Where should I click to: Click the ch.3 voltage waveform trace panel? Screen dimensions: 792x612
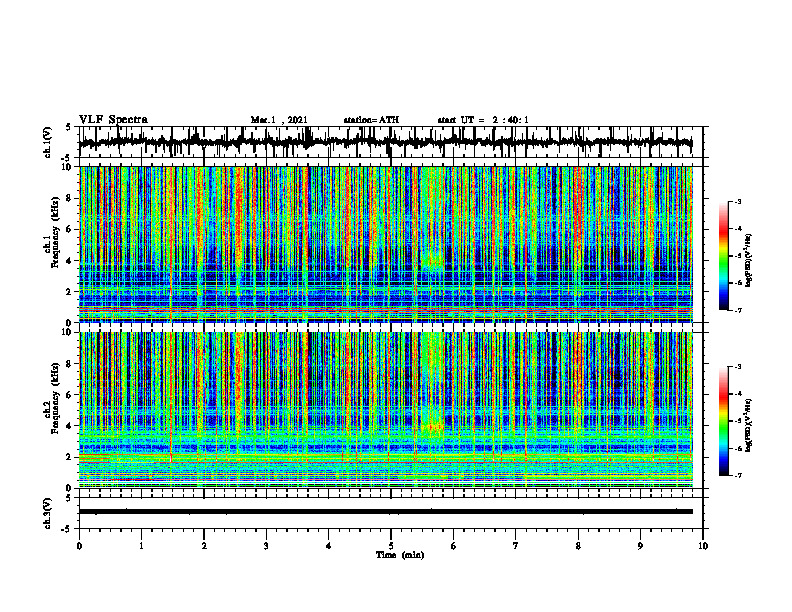[x=391, y=513]
